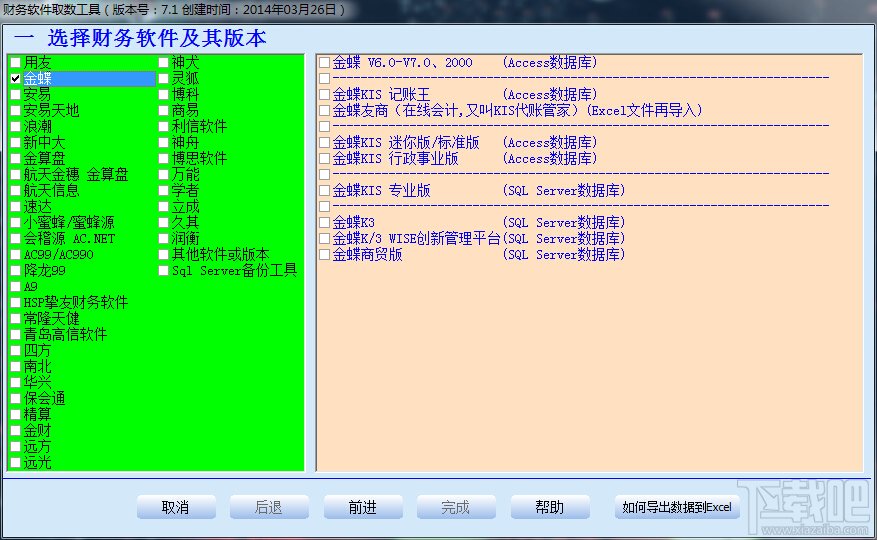Click the 后退 back button
The height and width of the screenshot is (540, 877).
point(269,507)
